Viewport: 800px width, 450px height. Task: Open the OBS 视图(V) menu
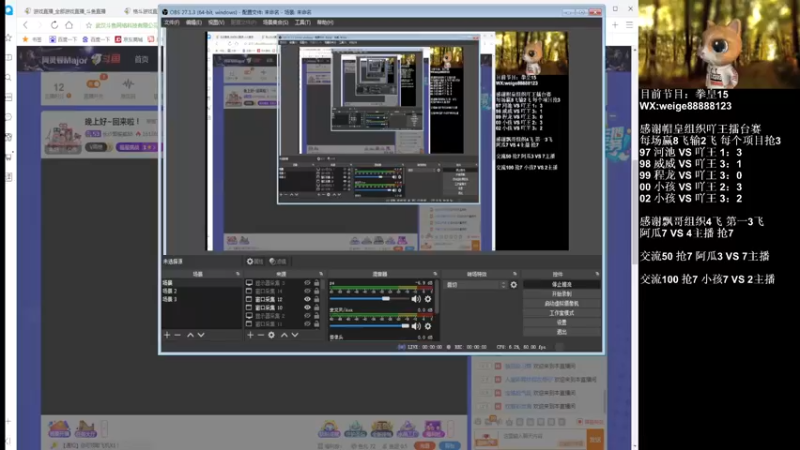click(x=216, y=22)
